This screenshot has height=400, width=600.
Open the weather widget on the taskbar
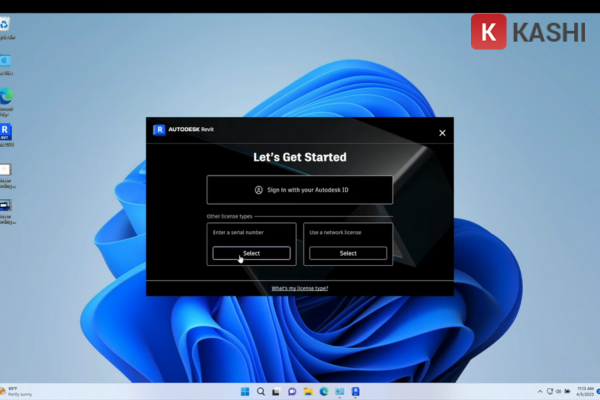click(x=16, y=391)
